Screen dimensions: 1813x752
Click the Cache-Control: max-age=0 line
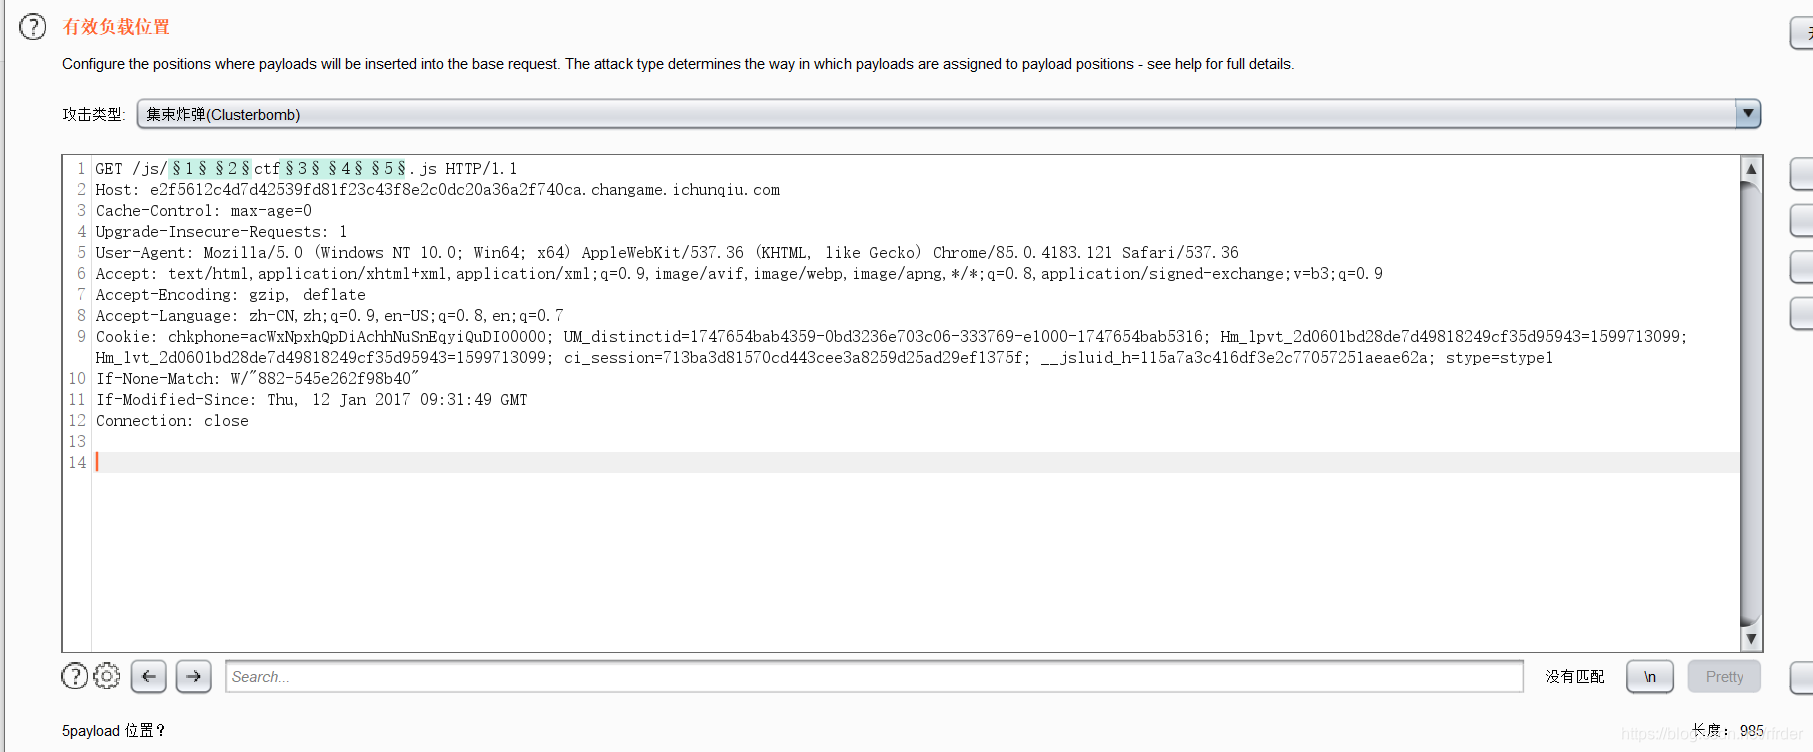[x=204, y=211]
